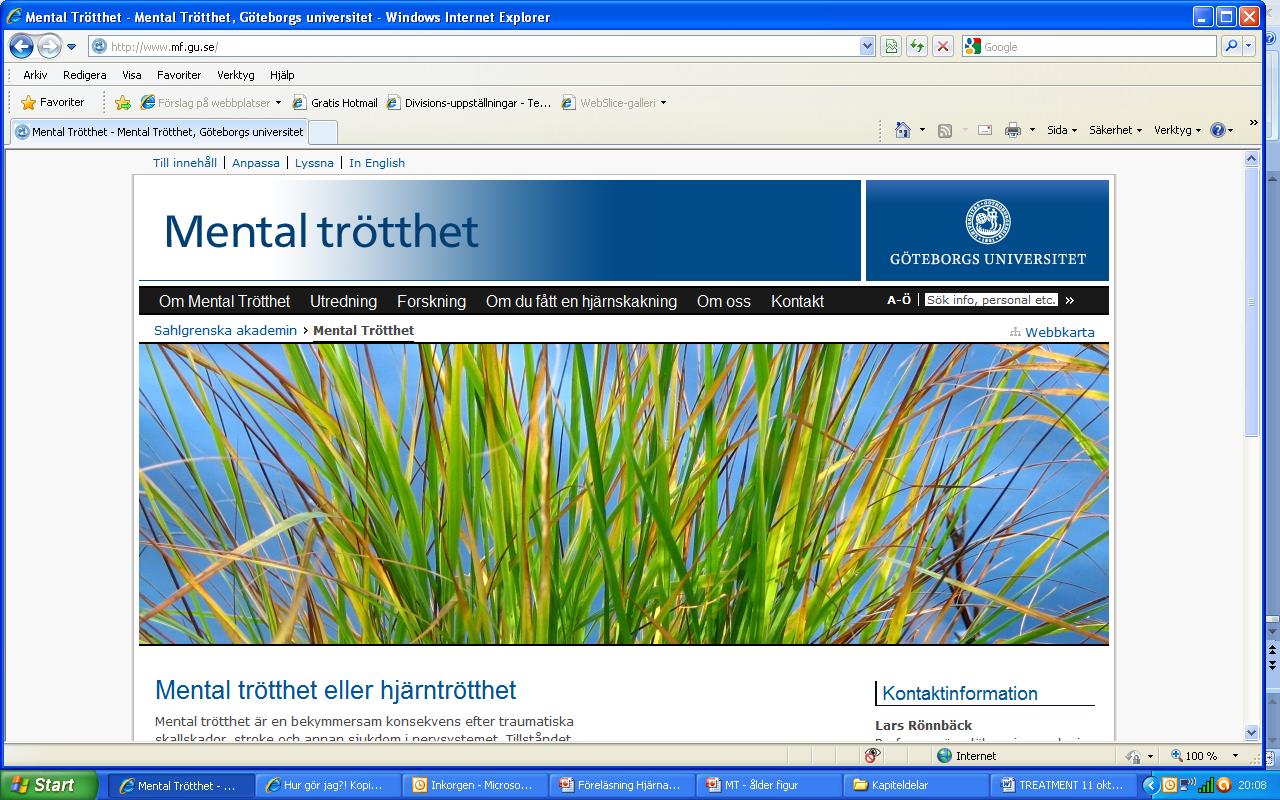Open the Visa menu
Image resolution: width=1280 pixels, height=800 pixels.
coord(132,75)
